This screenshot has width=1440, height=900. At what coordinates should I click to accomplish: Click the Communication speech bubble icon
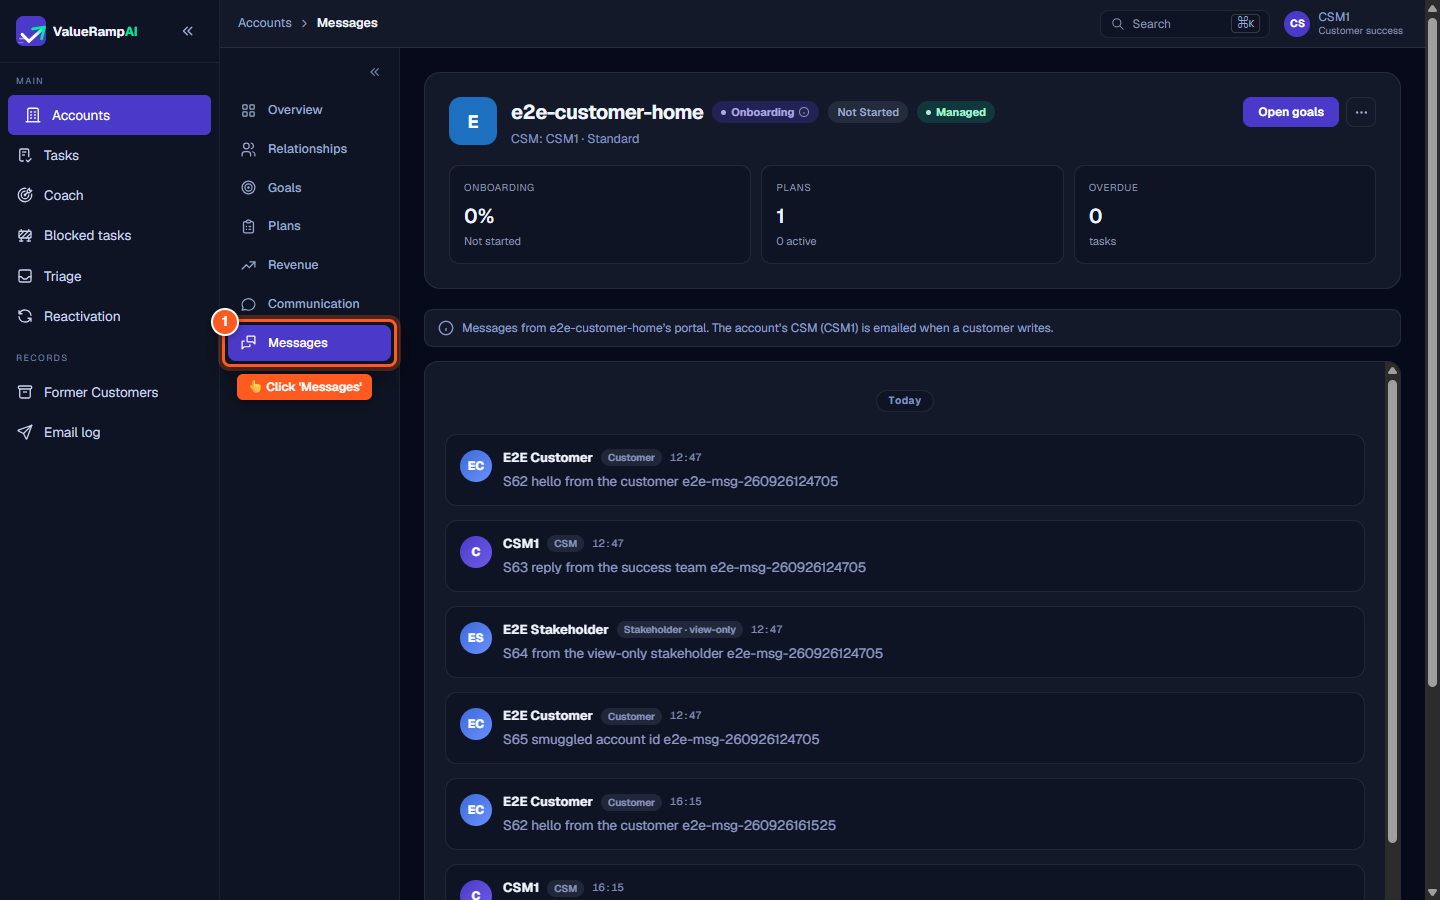pos(249,304)
